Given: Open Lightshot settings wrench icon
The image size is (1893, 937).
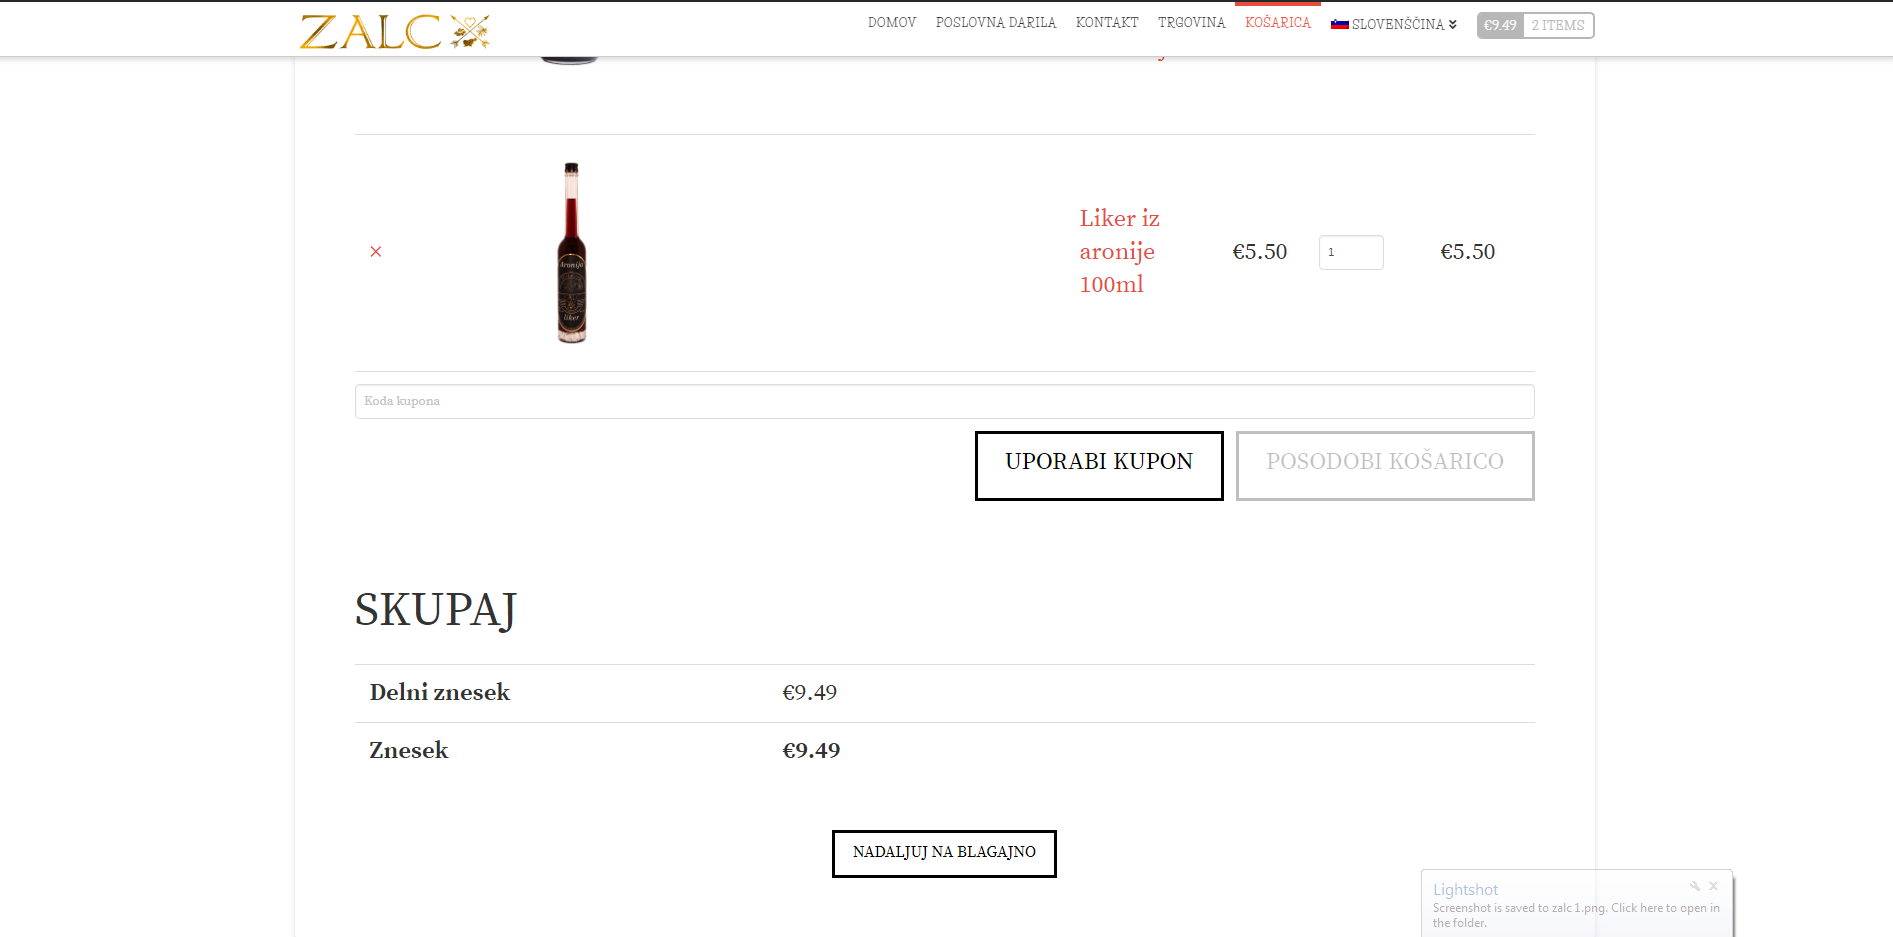Looking at the screenshot, I should 1694,886.
